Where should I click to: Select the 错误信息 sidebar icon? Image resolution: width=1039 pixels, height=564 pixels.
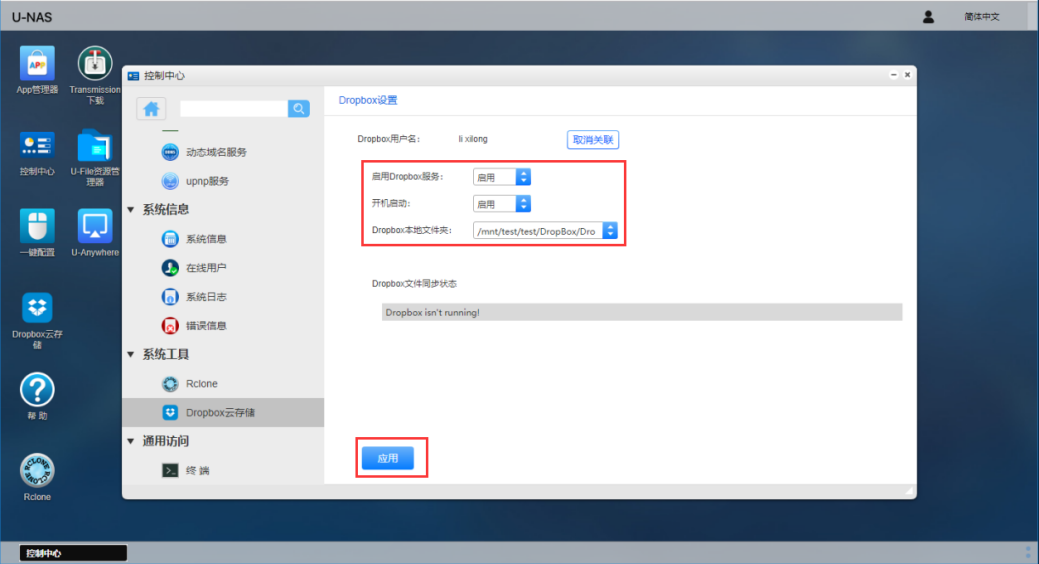(x=170, y=325)
